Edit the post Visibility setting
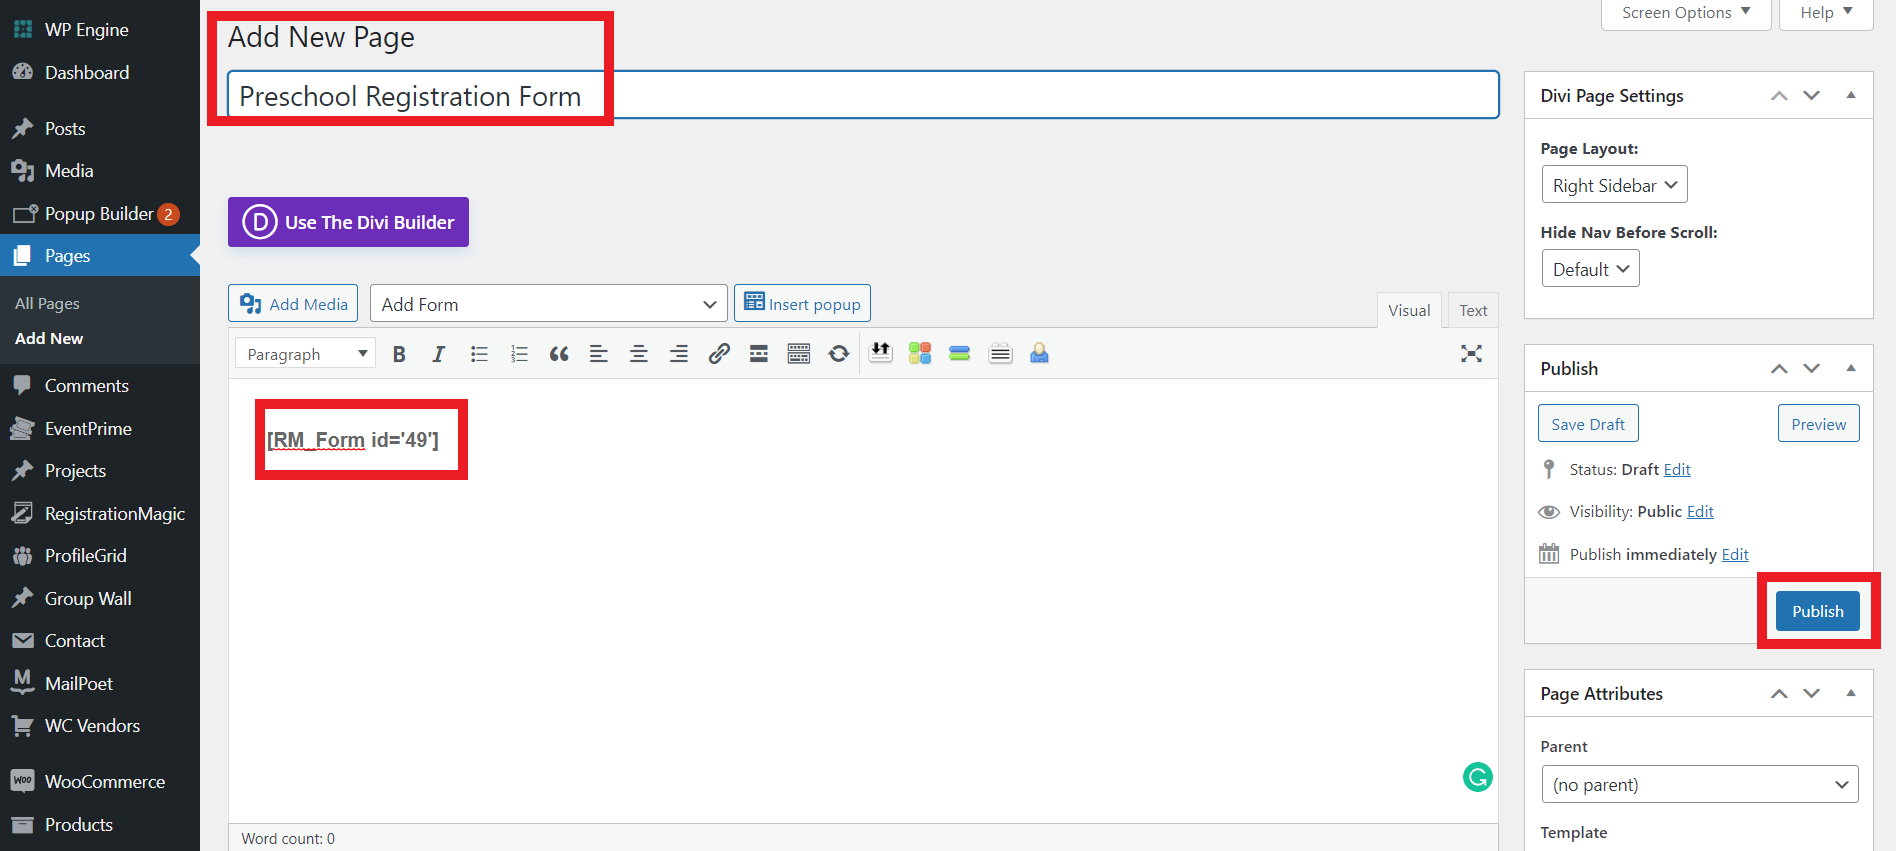 tap(1700, 512)
